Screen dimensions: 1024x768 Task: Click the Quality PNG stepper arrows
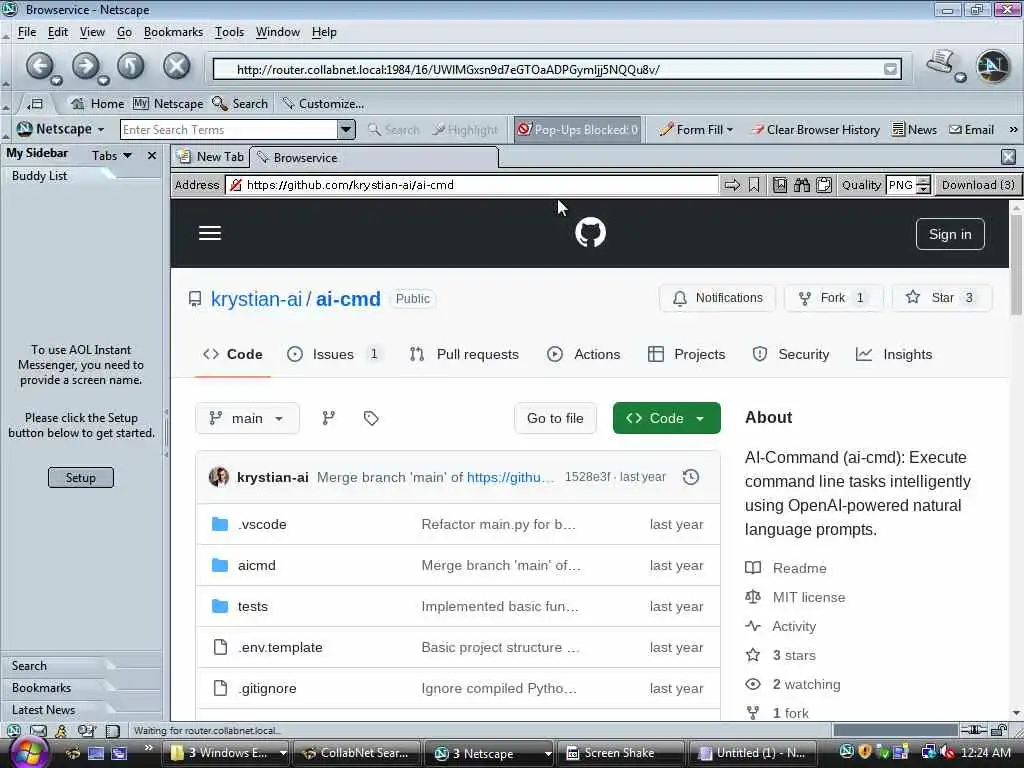click(923, 185)
